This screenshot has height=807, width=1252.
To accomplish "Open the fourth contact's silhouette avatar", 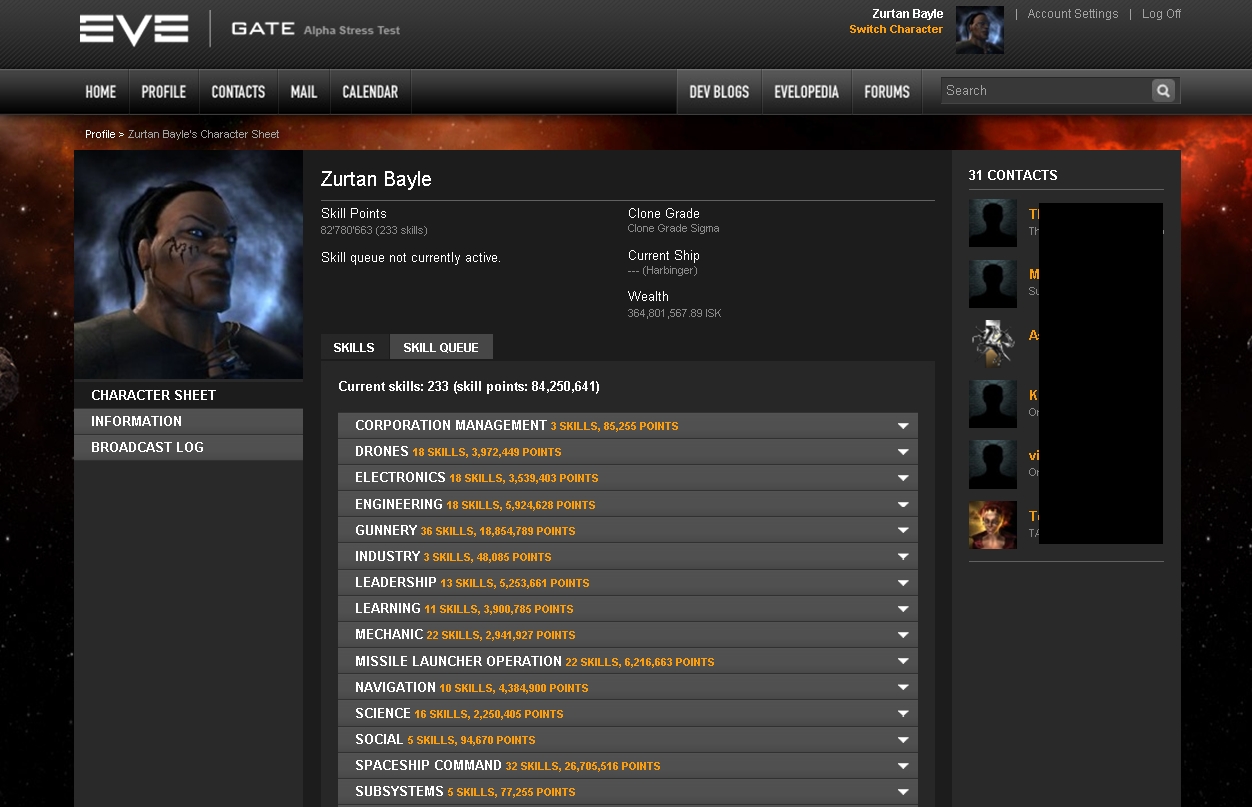I will 993,404.
